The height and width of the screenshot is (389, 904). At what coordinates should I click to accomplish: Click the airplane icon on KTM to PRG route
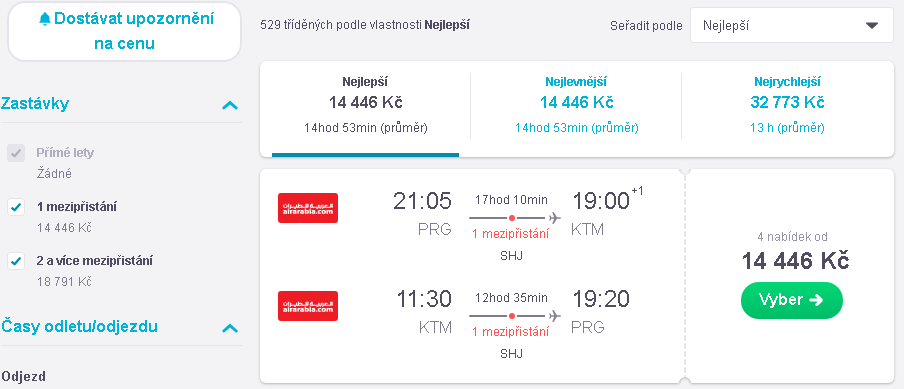click(555, 316)
